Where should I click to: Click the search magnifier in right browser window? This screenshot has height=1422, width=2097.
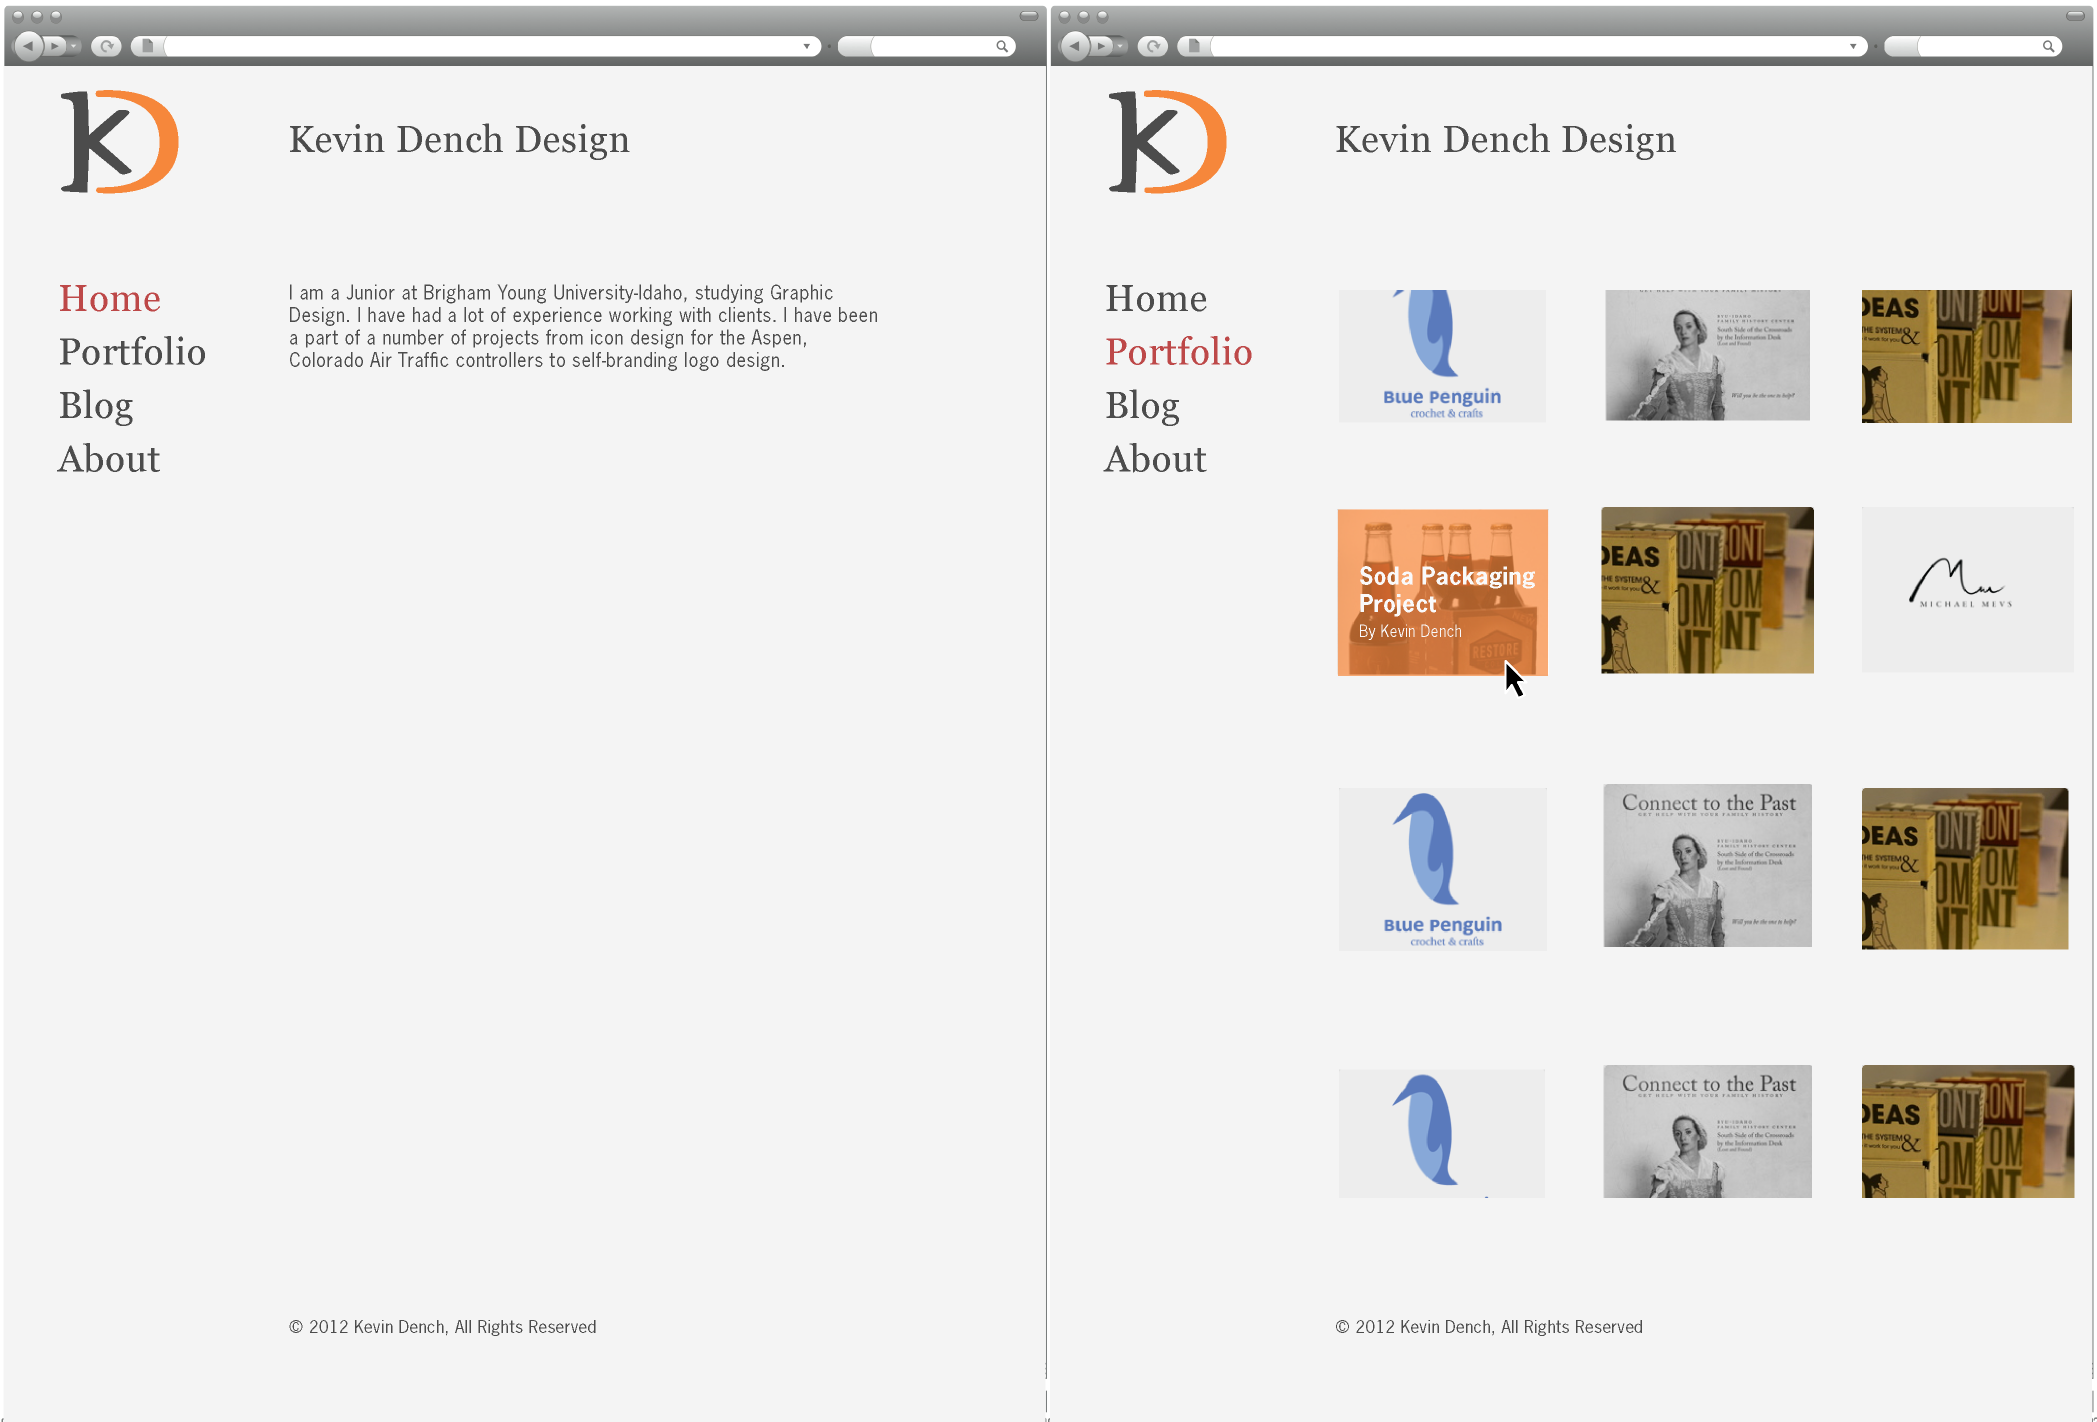2047,46
